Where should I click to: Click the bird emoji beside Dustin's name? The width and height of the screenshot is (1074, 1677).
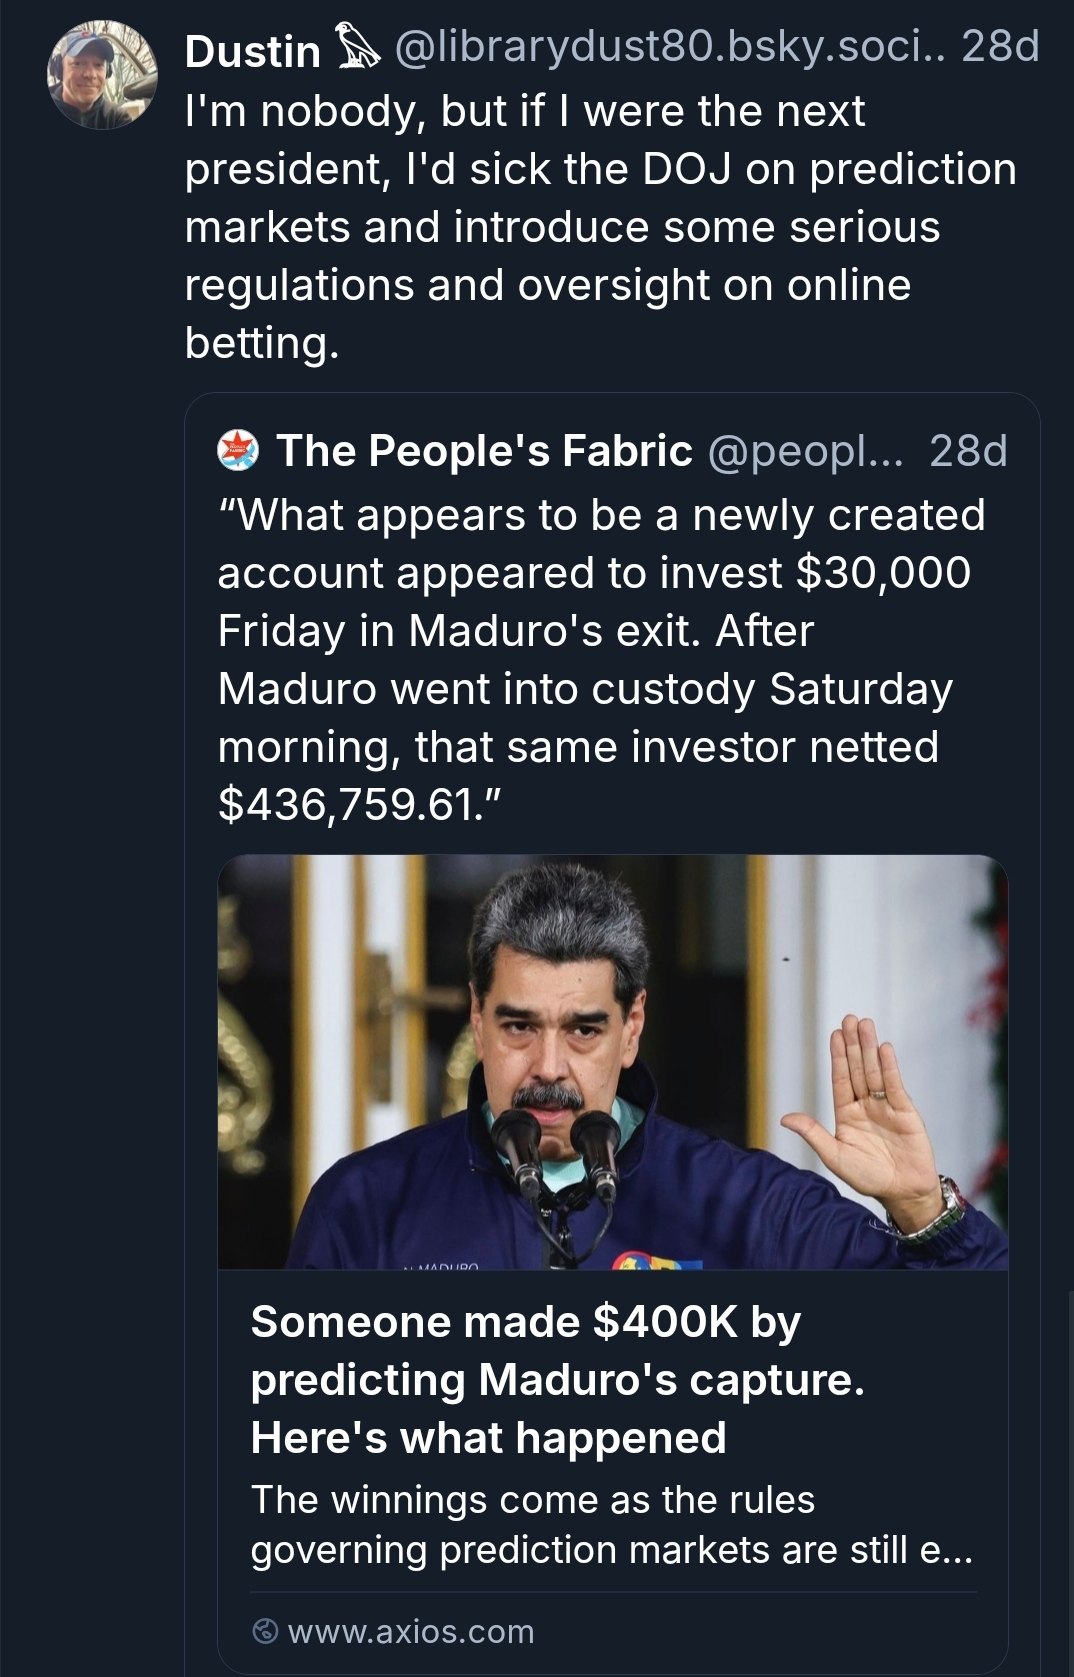[357, 49]
